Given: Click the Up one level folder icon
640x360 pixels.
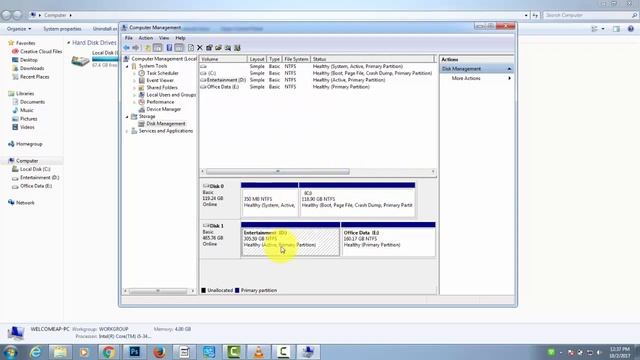Looking at the screenshot, I should (x=148, y=48).
